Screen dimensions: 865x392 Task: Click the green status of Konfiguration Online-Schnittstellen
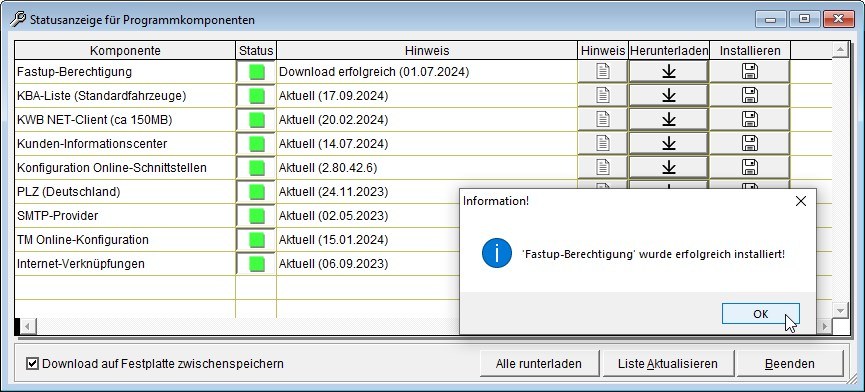[x=257, y=168]
